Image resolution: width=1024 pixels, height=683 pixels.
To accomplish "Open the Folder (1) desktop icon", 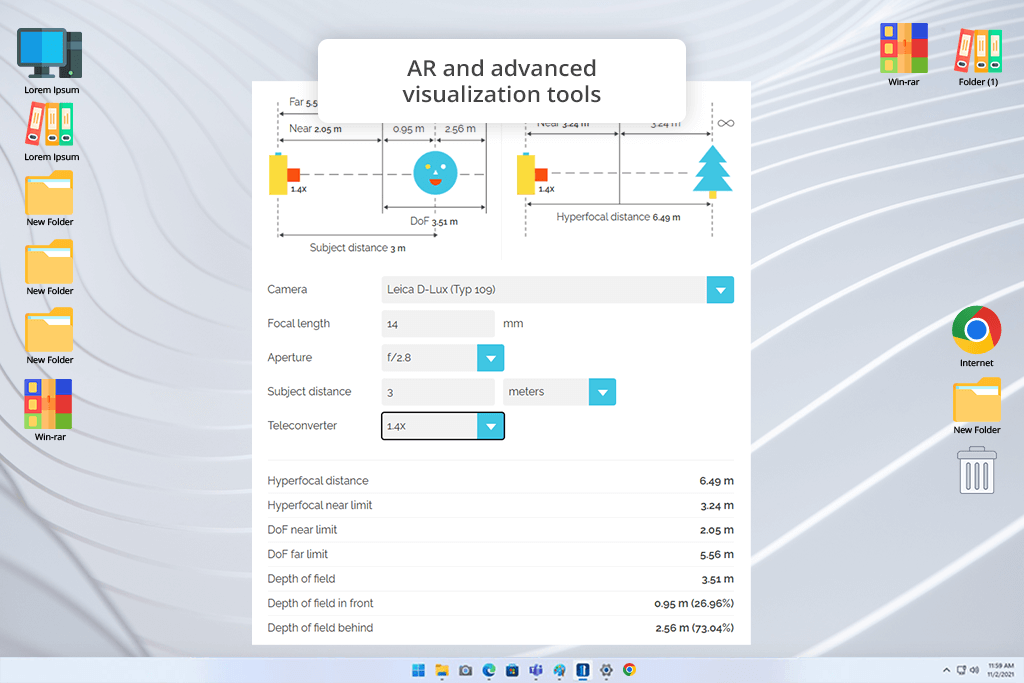I will coord(978,57).
